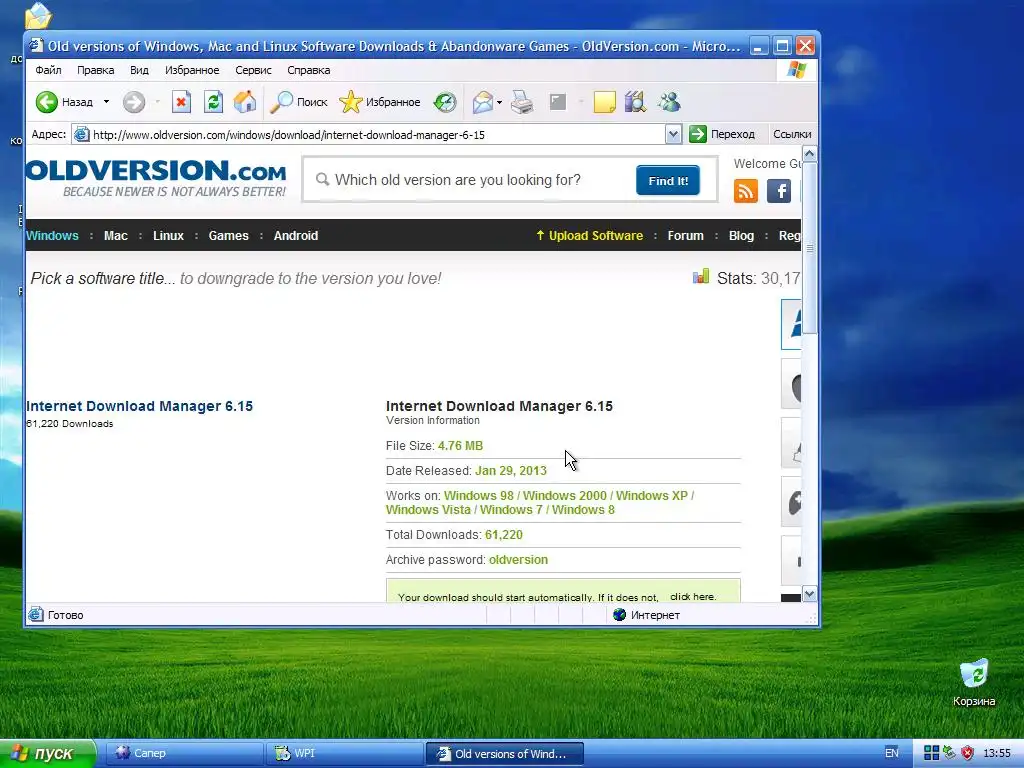The width and height of the screenshot is (1024, 768).
Task: Click the gray Edit toolbar icon
Action: pyautogui.click(x=558, y=102)
